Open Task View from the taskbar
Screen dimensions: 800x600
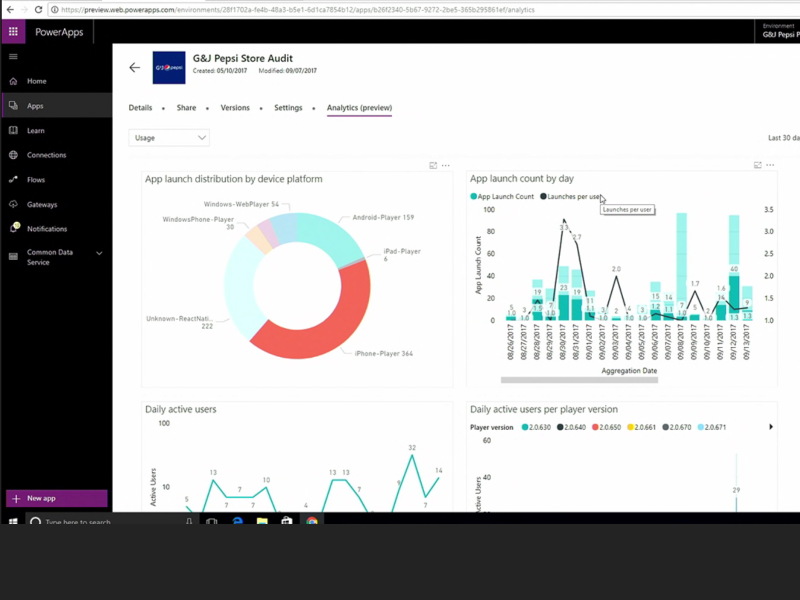coord(211,521)
